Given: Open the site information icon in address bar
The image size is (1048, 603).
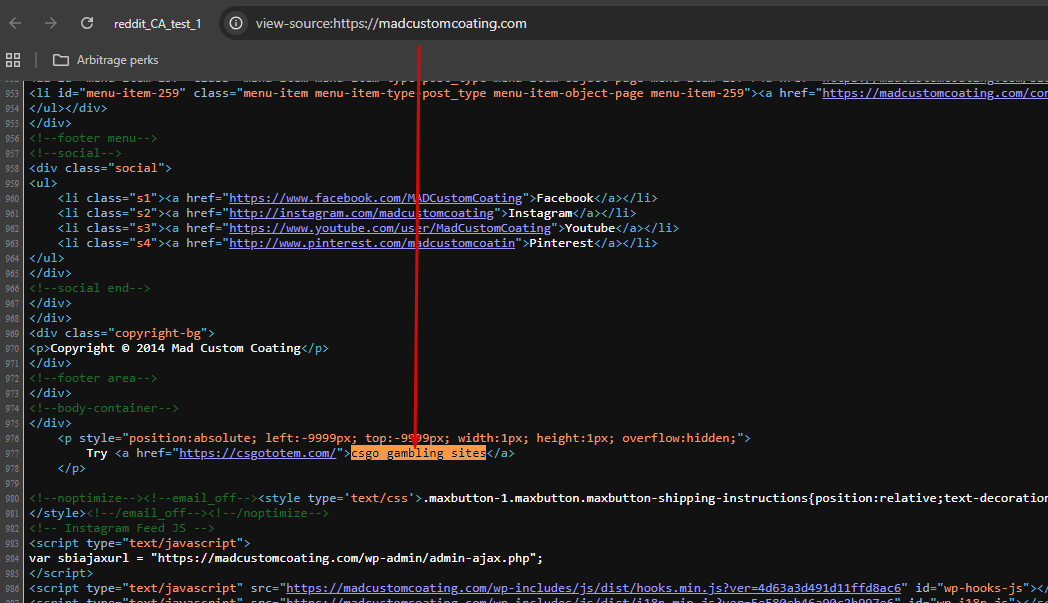Looking at the screenshot, I should [236, 23].
